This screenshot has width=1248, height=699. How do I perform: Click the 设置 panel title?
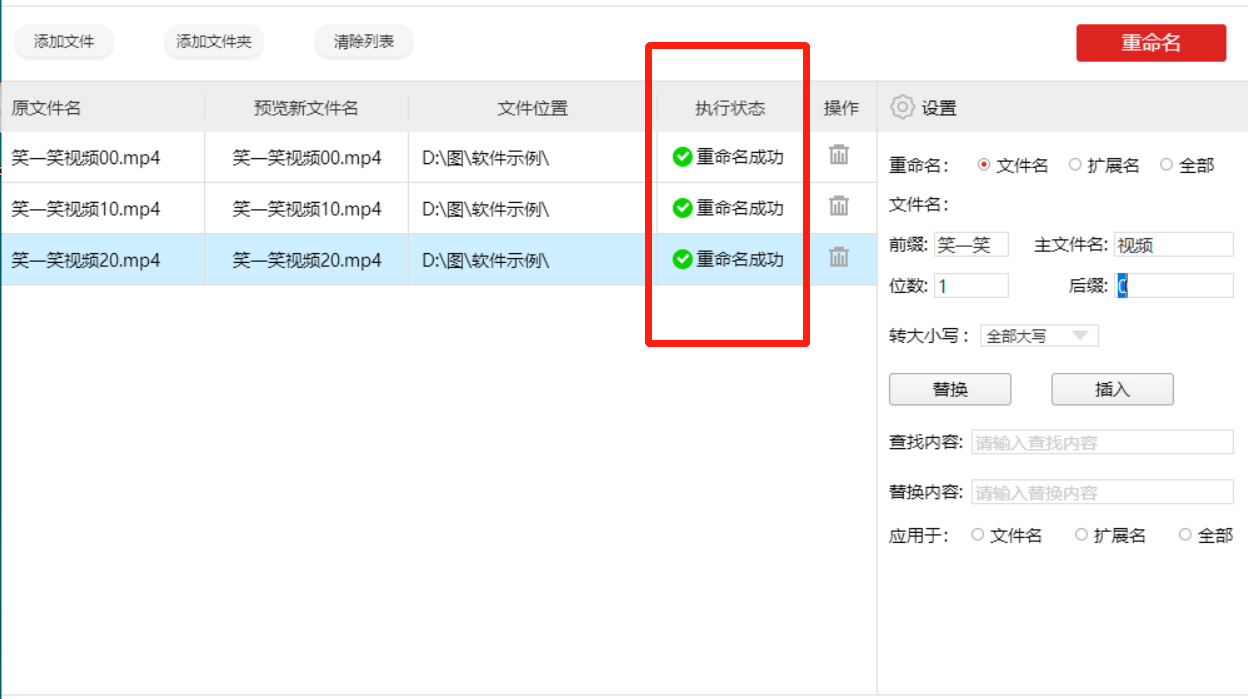click(939, 108)
